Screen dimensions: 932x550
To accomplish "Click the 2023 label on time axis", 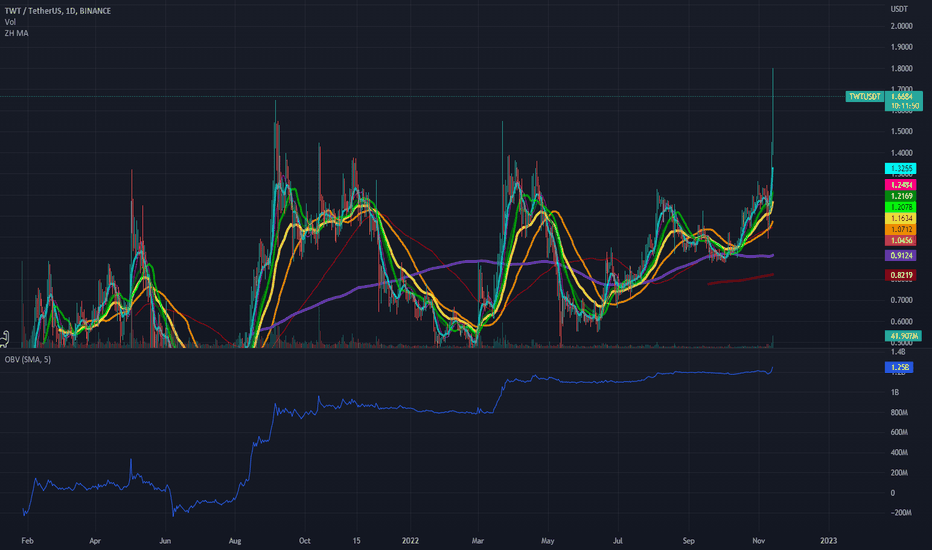I will click(828, 541).
